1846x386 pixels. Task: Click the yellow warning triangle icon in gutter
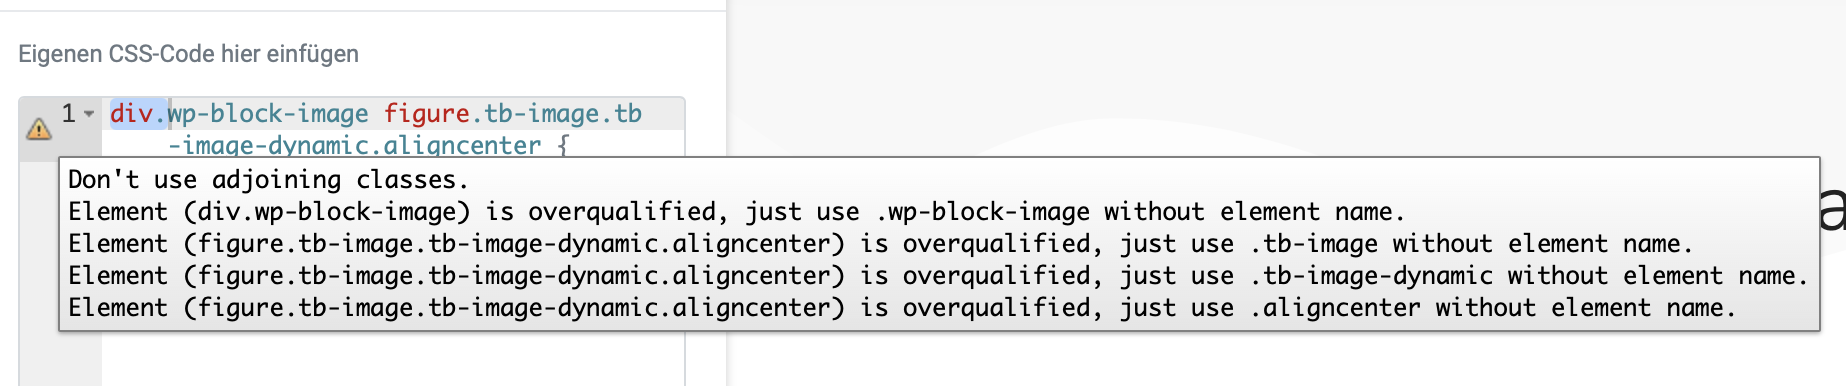39,128
